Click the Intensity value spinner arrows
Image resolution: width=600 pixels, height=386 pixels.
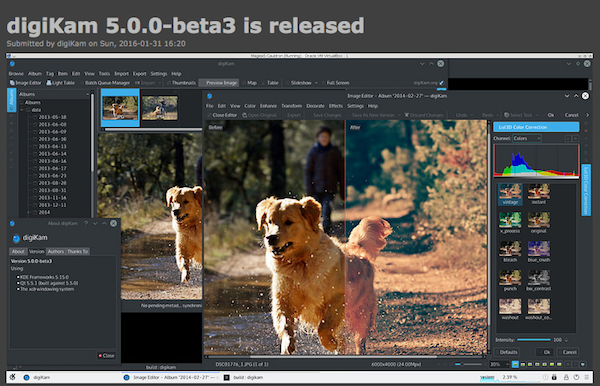click(566, 340)
